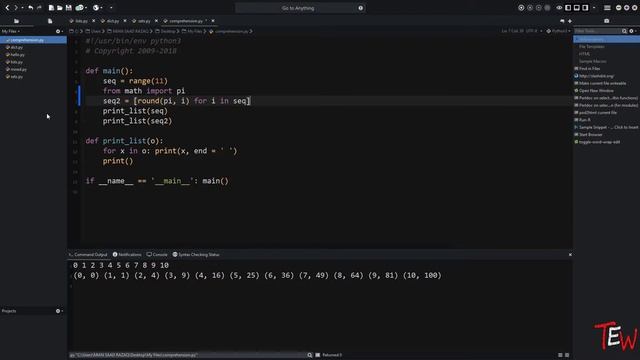The image size is (640, 360).
Task: Focus the Filter Tools search field
Action: click(598, 31)
